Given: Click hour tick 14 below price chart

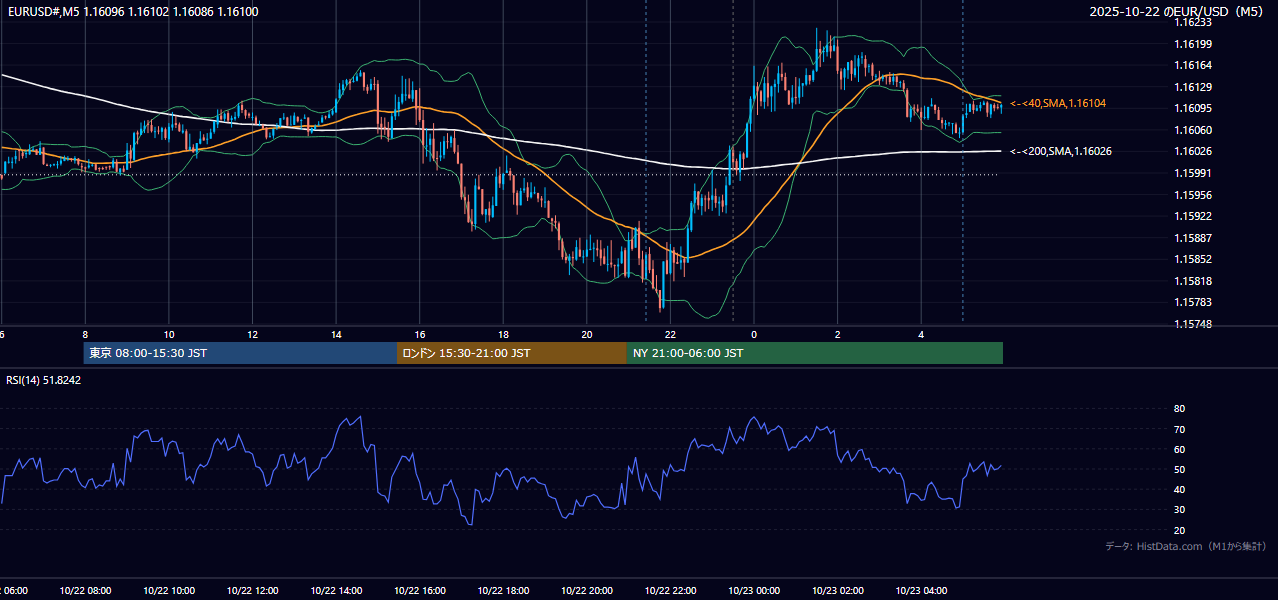Looking at the screenshot, I should 336,335.
